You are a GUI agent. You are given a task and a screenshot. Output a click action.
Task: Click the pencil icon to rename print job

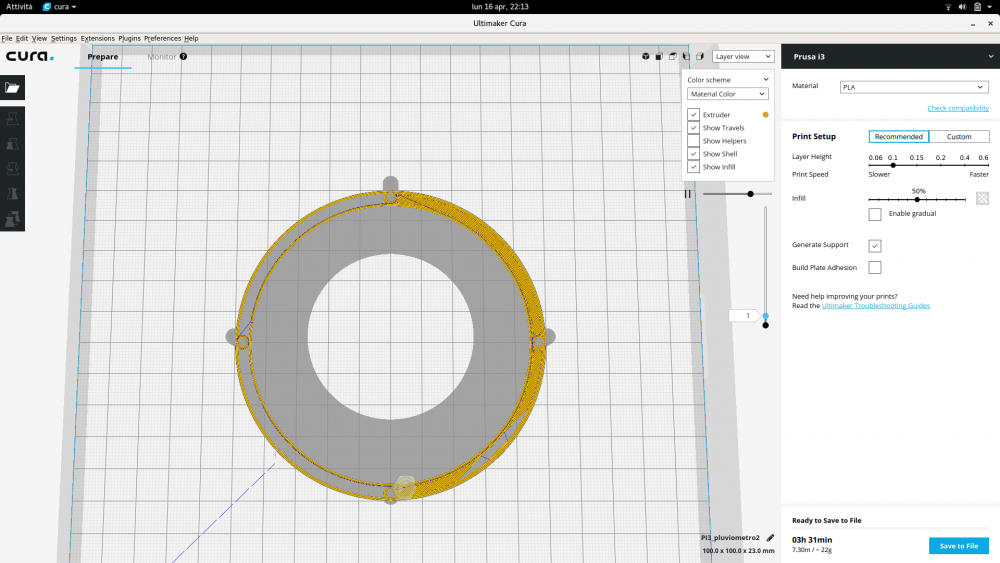pos(770,538)
